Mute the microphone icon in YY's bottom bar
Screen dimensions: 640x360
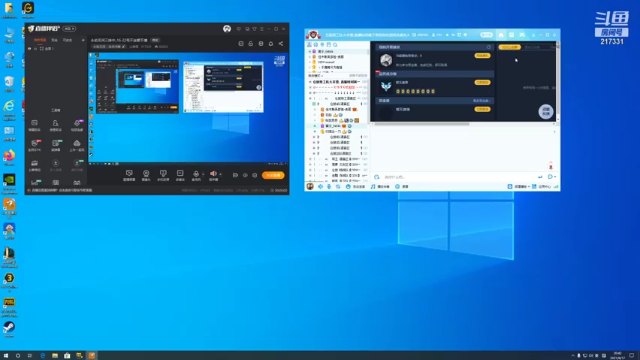point(329,187)
